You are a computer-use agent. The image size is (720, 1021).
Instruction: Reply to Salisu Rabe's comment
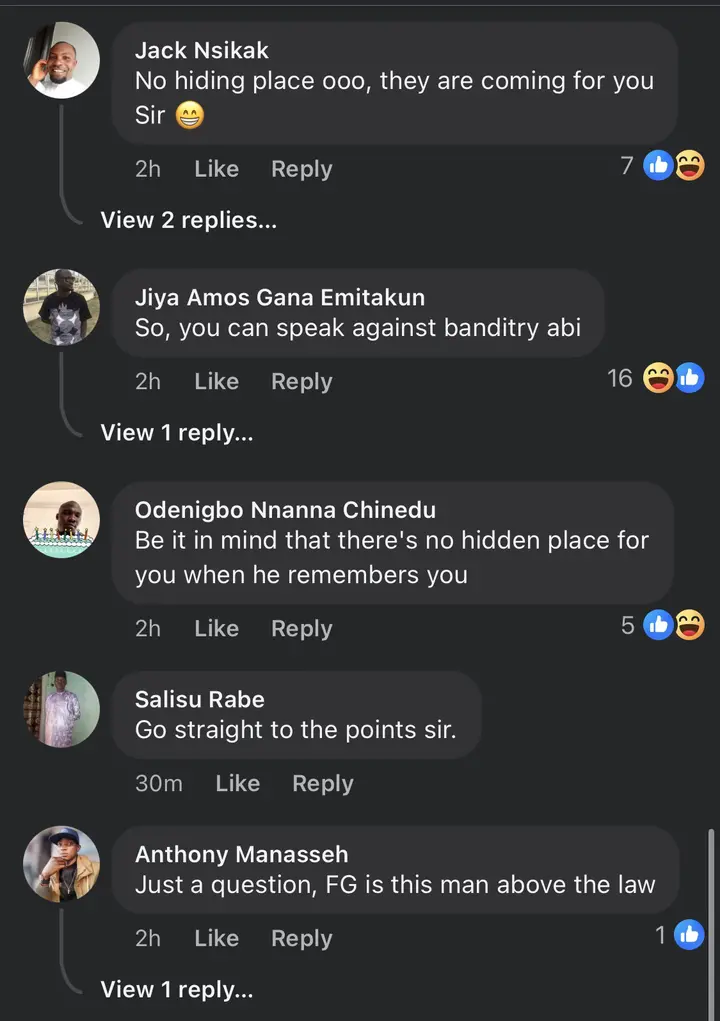(x=322, y=783)
